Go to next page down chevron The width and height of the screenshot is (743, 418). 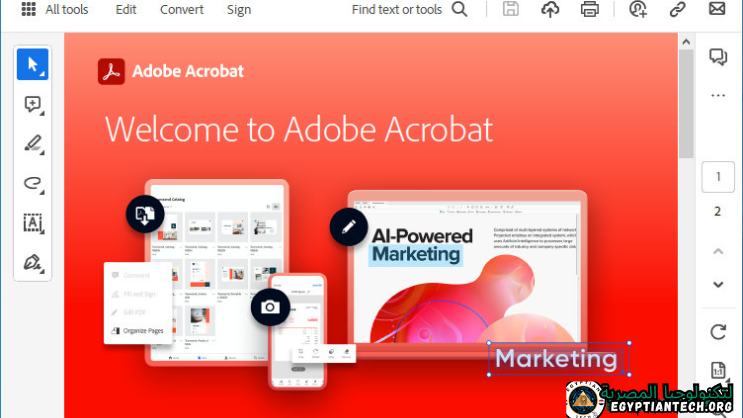coord(717,284)
